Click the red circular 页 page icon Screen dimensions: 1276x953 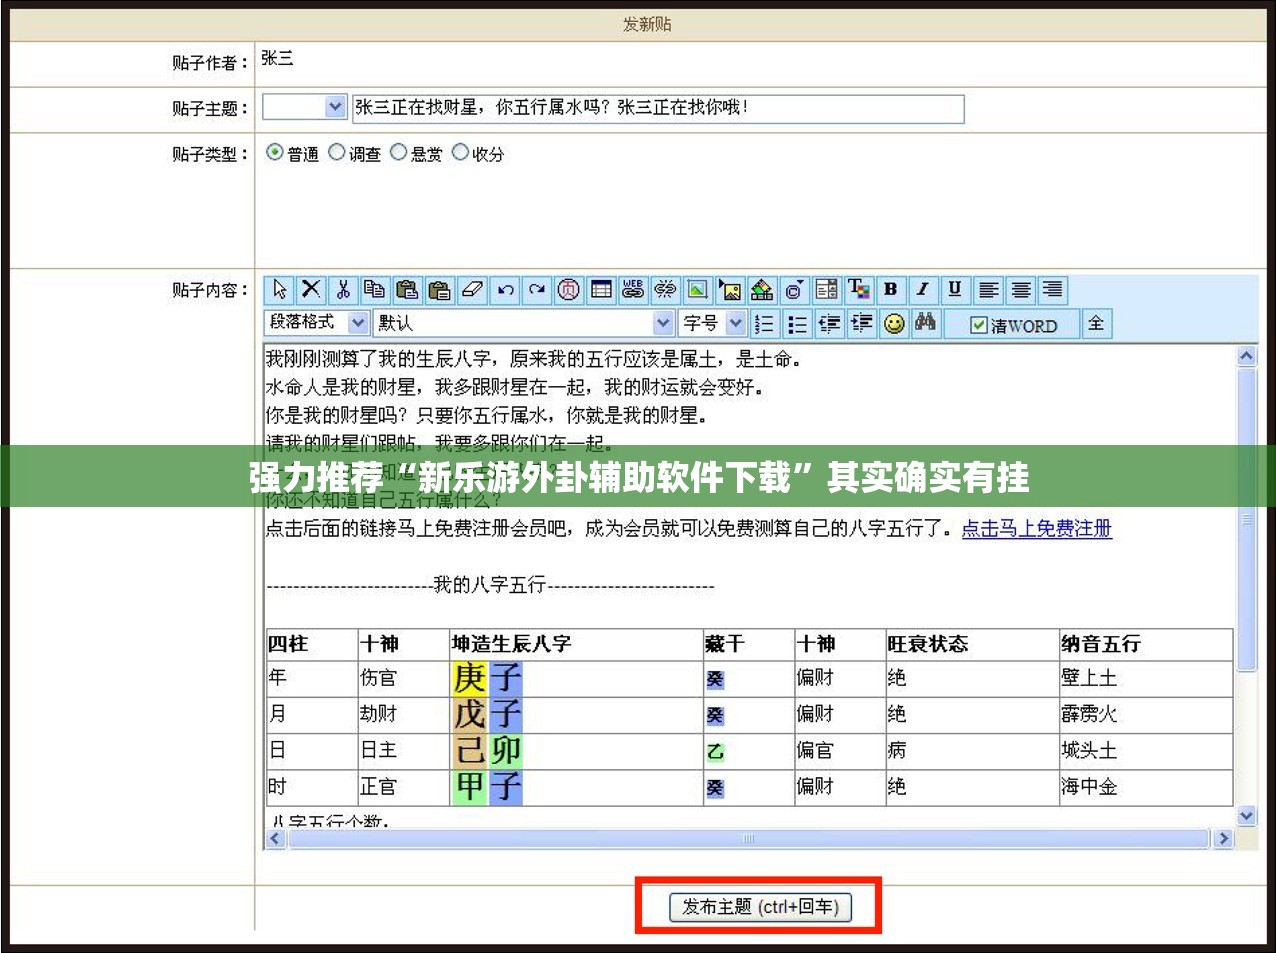(x=569, y=290)
